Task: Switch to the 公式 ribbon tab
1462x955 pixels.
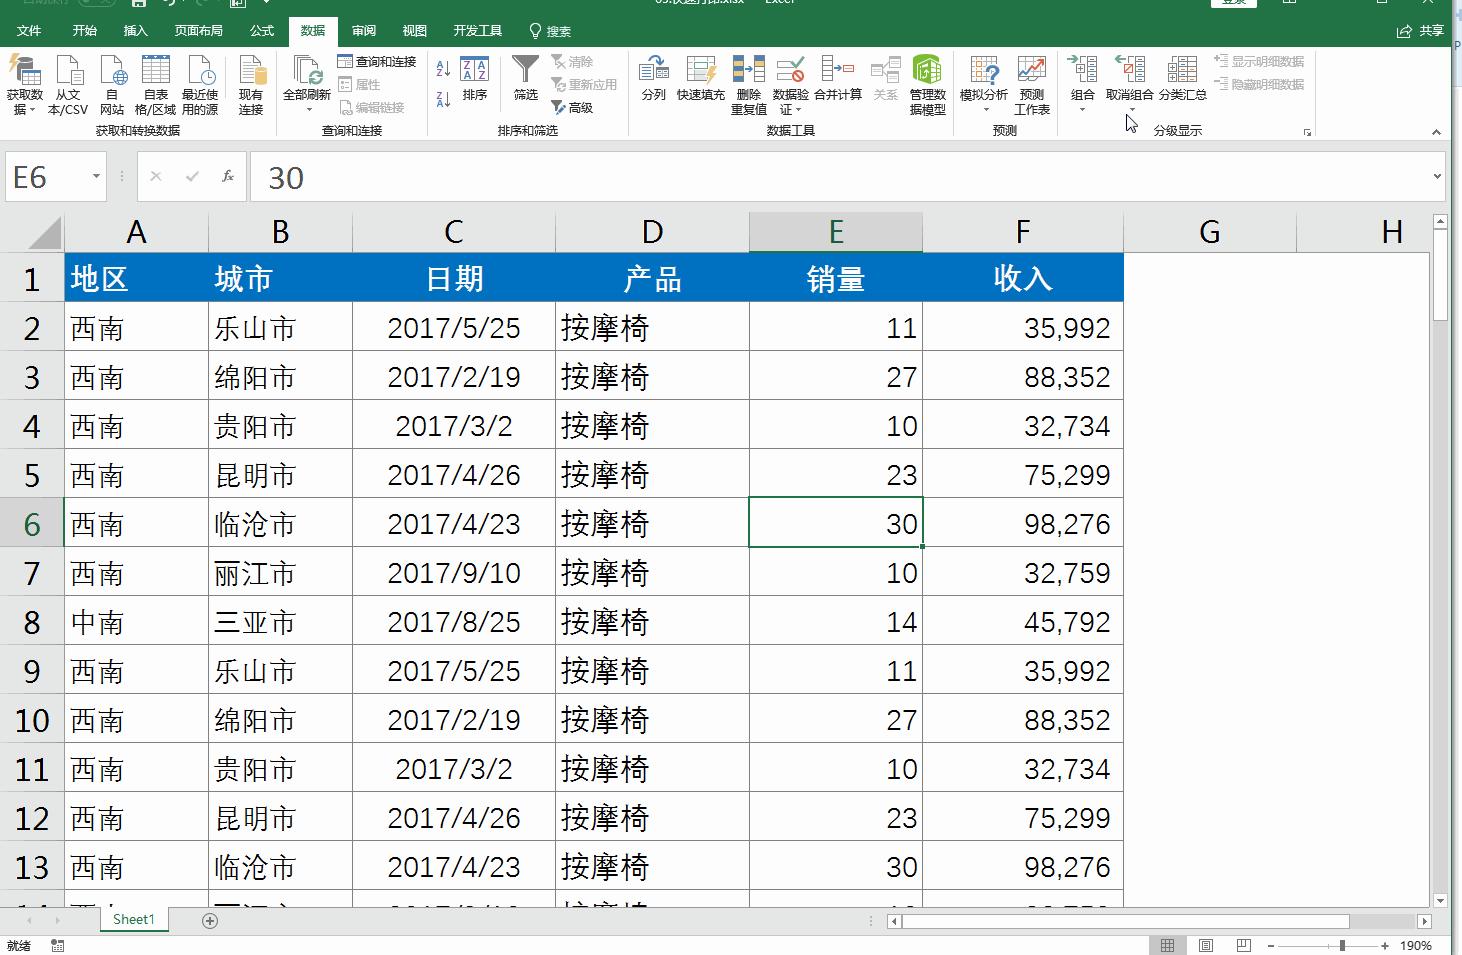Action: click(x=261, y=30)
